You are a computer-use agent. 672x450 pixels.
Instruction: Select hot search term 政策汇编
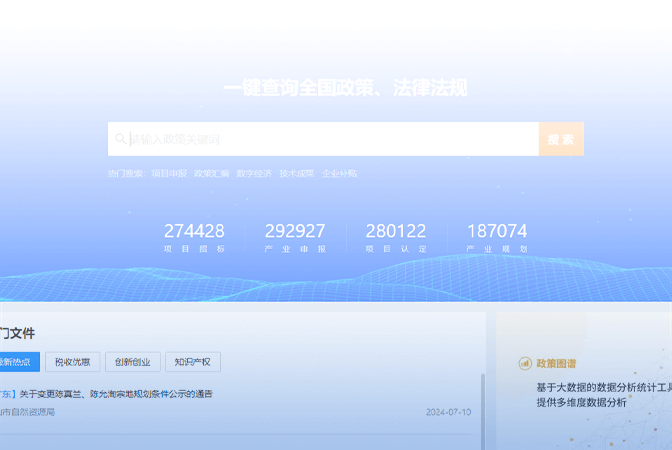(211, 173)
